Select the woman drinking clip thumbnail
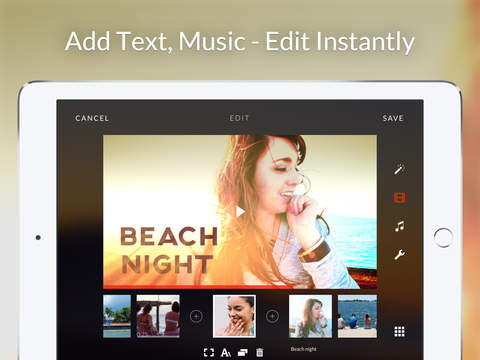 [x=310, y=316]
